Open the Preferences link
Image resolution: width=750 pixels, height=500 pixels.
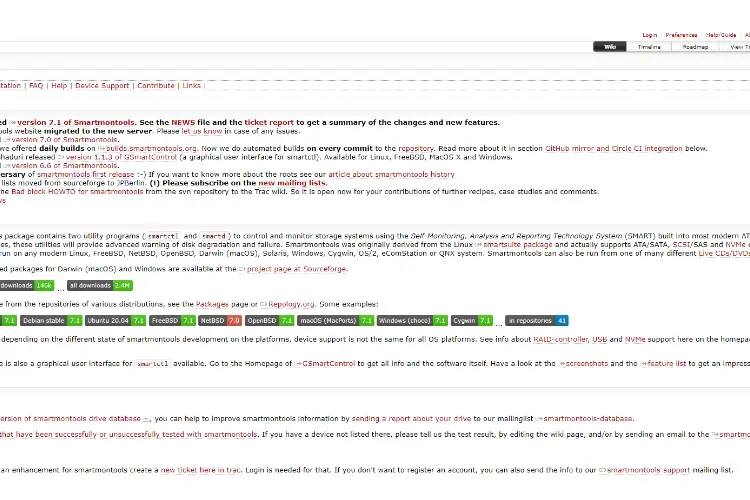681,34
